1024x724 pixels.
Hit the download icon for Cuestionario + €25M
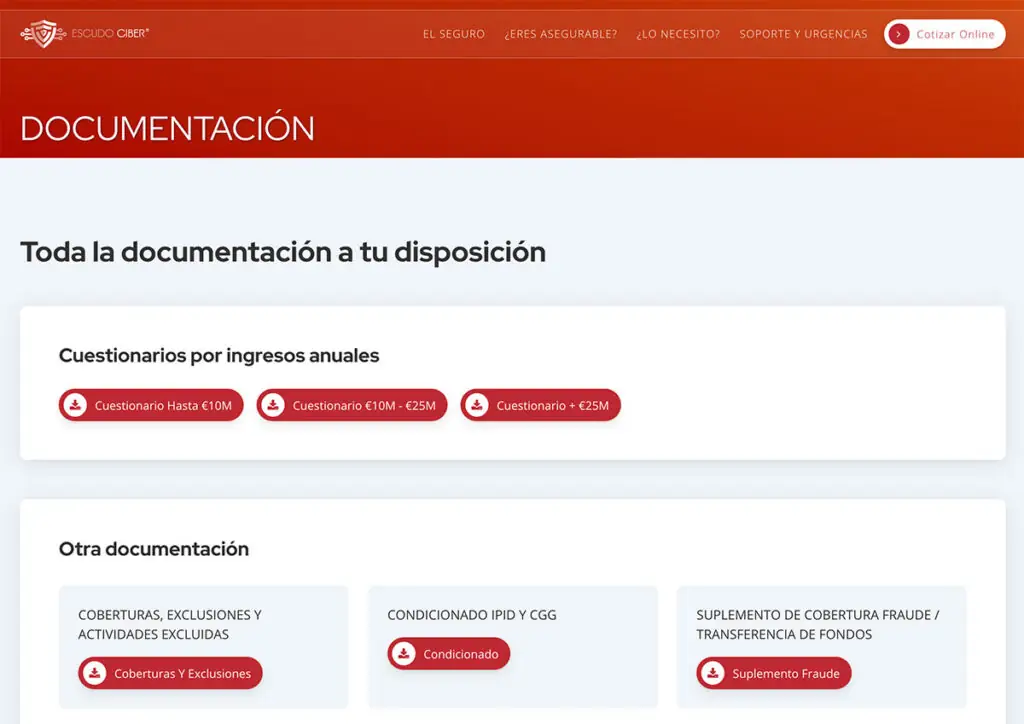tap(477, 405)
